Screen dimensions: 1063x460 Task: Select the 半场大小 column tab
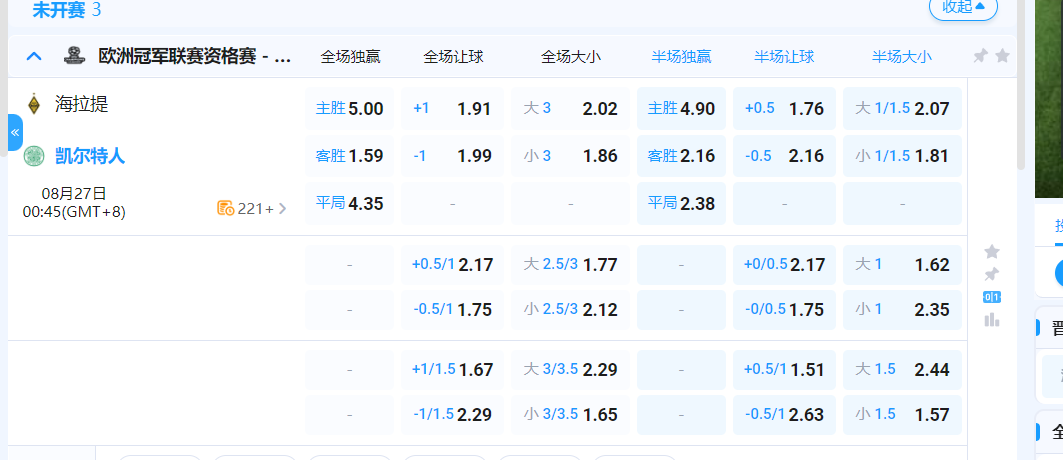901,57
